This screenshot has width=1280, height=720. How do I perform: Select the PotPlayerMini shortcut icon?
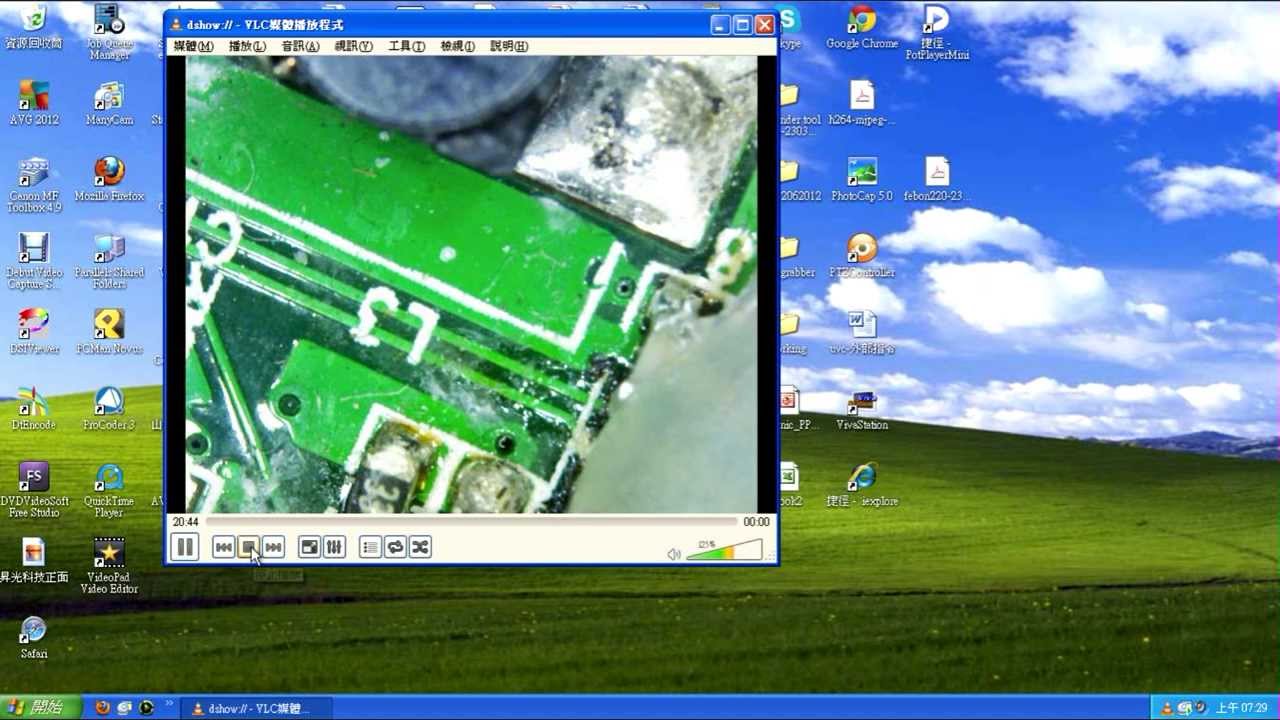click(x=937, y=33)
